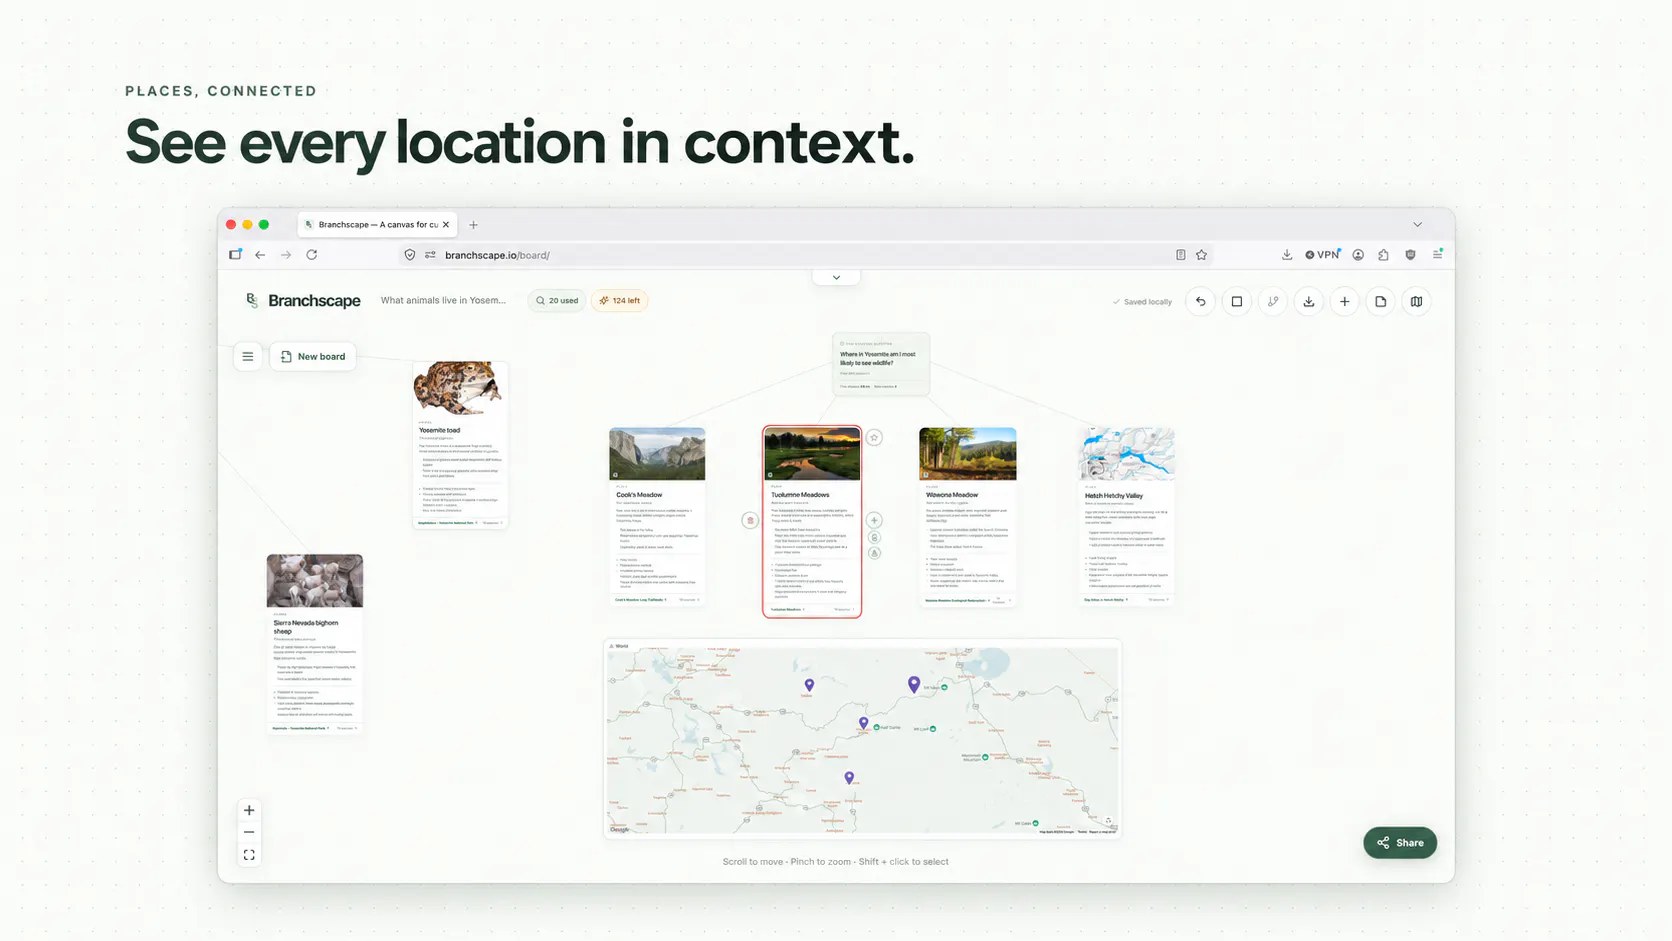Zoom in the canvas with the plus control
The height and width of the screenshot is (941, 1672).
pos(249,810)
